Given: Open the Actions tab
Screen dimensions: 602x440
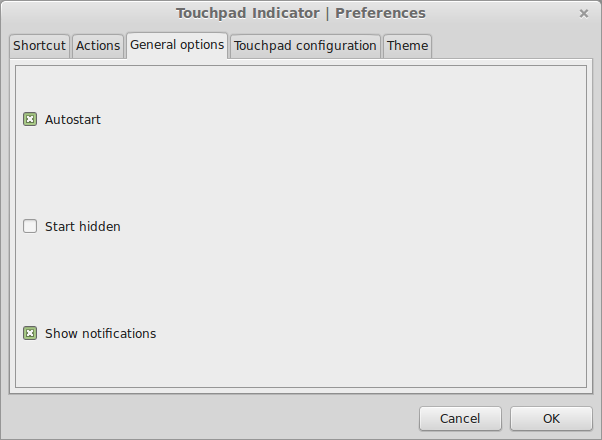Looking at the screenshot, I should pos(98,46).
